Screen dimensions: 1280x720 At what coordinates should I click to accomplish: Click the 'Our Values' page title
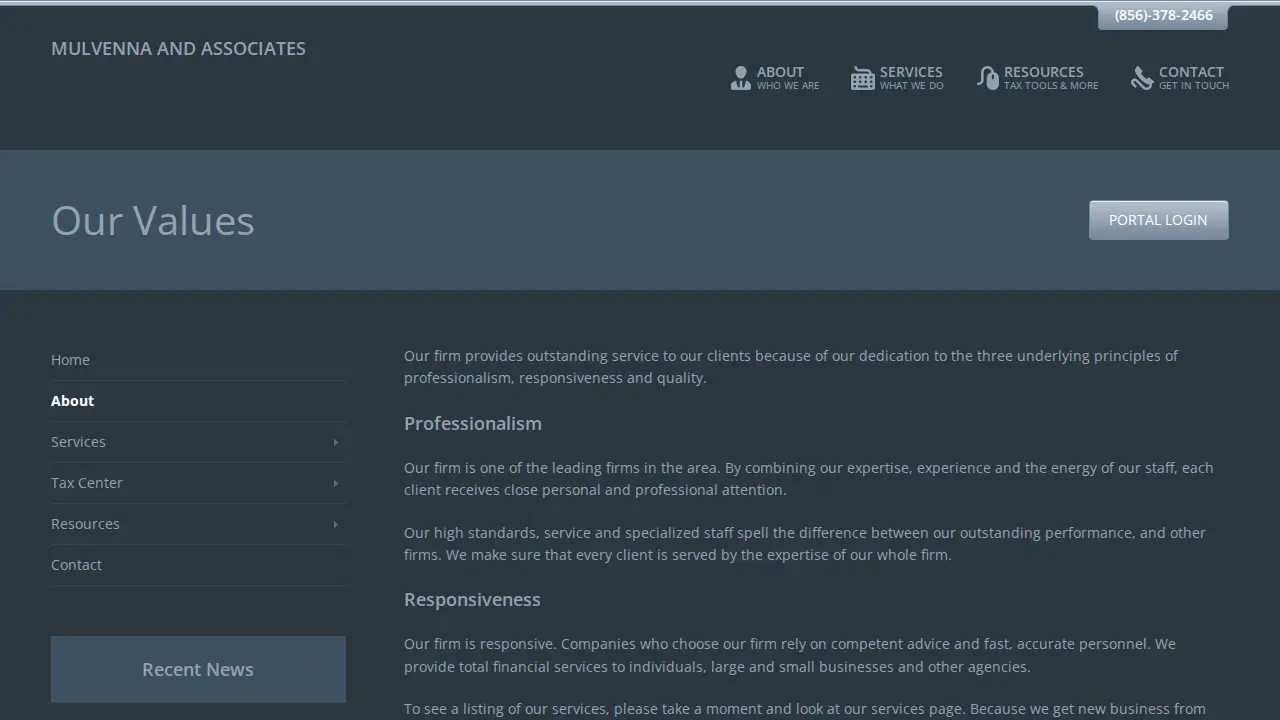click(153, 221)
